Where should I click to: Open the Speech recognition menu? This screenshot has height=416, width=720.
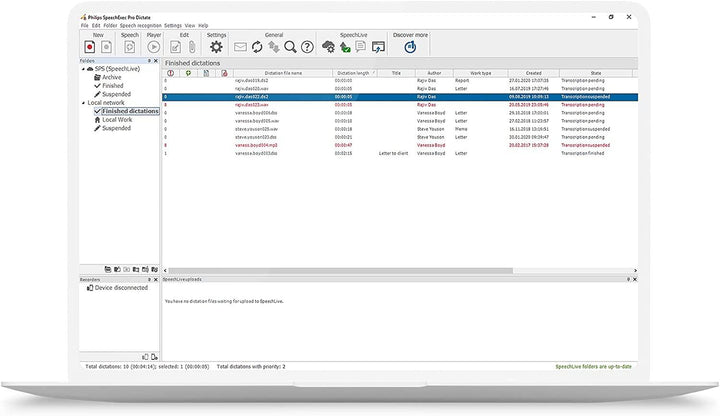[x=141, y=26]
